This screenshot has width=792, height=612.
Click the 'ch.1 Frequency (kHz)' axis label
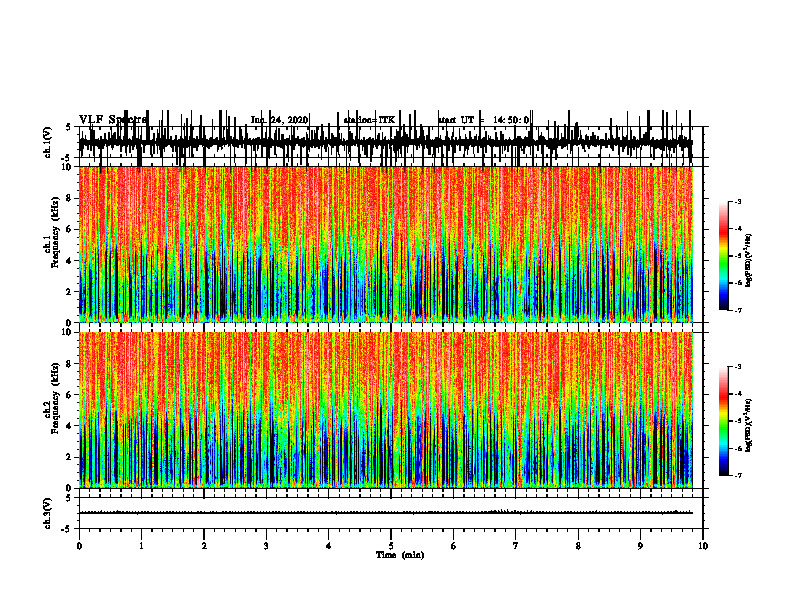(x=52, y=233)
